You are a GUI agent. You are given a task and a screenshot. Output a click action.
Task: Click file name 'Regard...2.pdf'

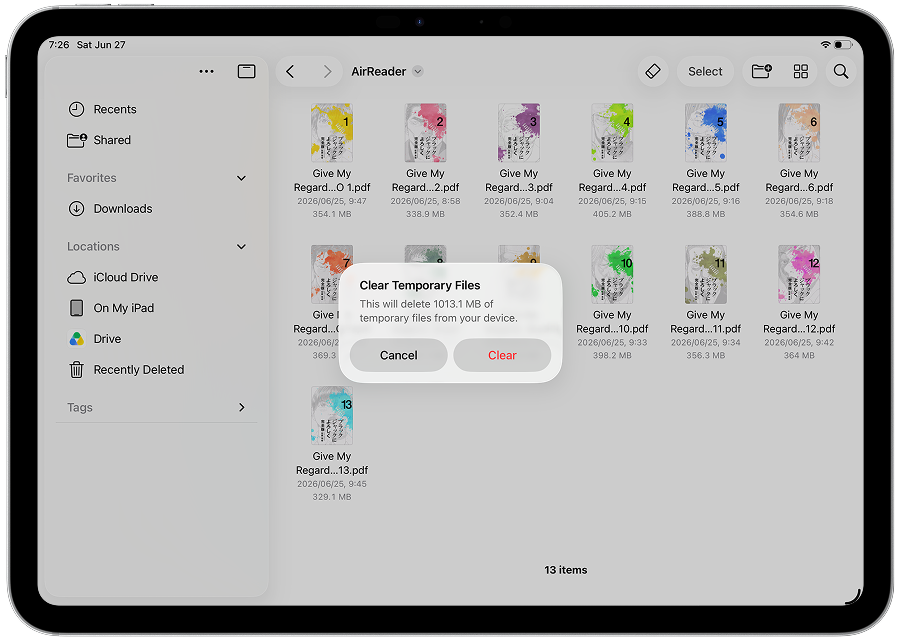(426, 188)
